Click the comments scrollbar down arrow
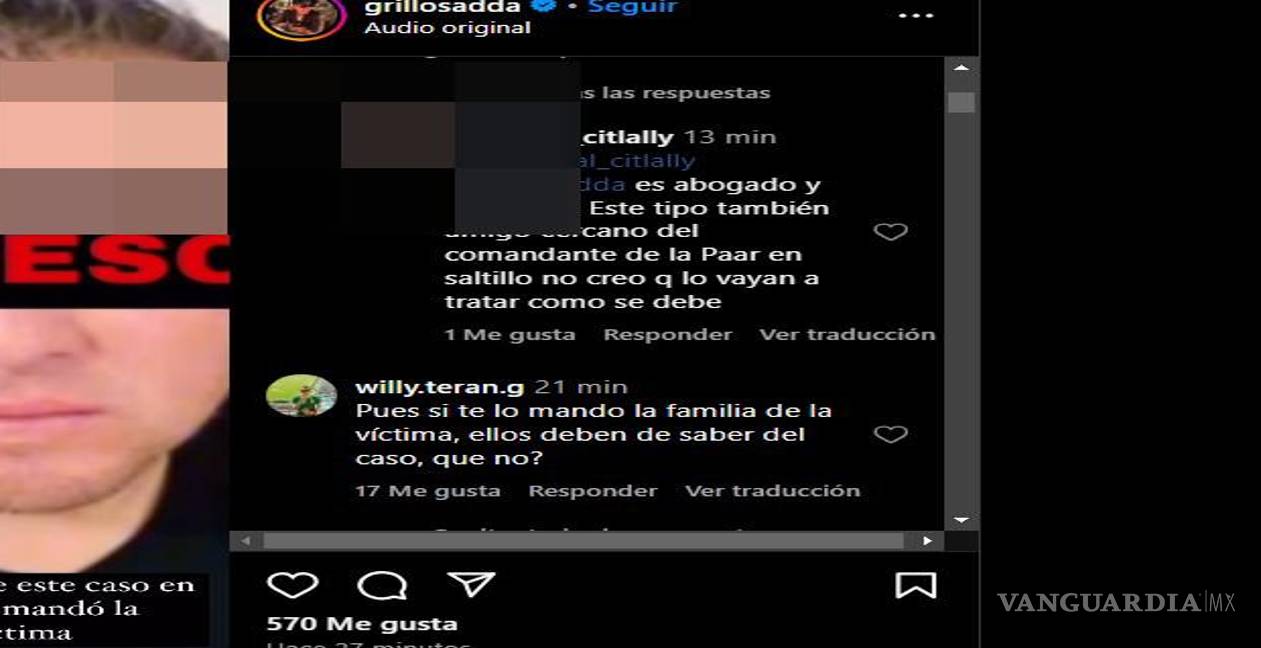The width and height of the screenshot is (1261, 648). click(961, 520)
